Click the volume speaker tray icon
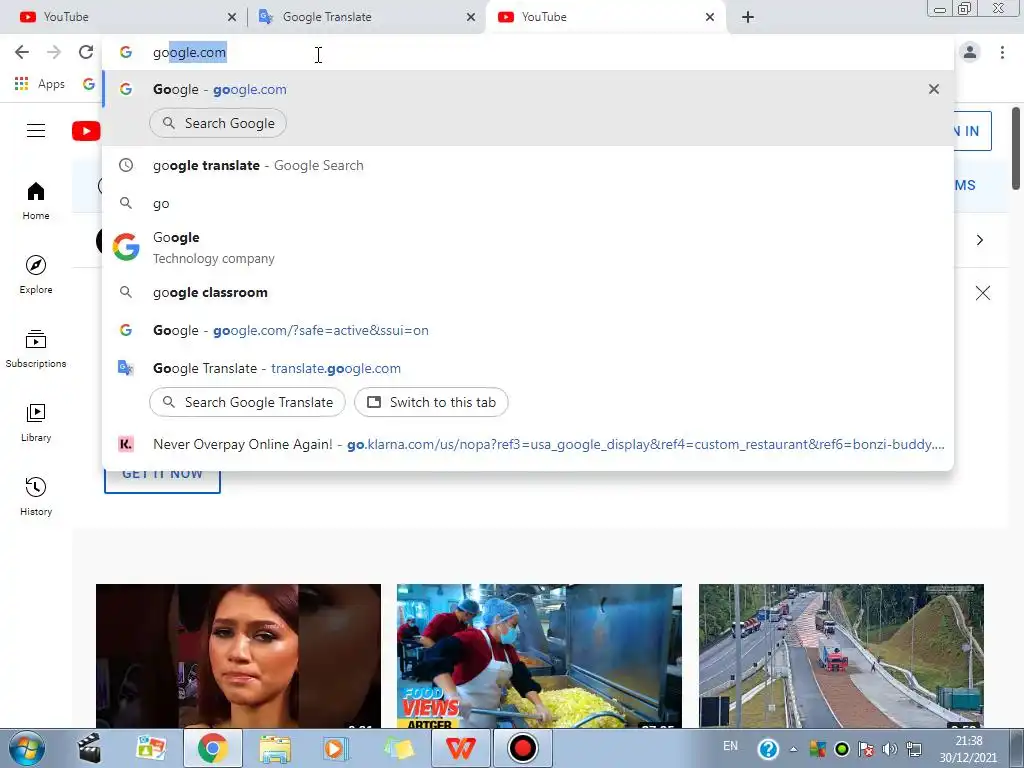The width and height of the screenshot is (1024, 768). click(889, 748)
